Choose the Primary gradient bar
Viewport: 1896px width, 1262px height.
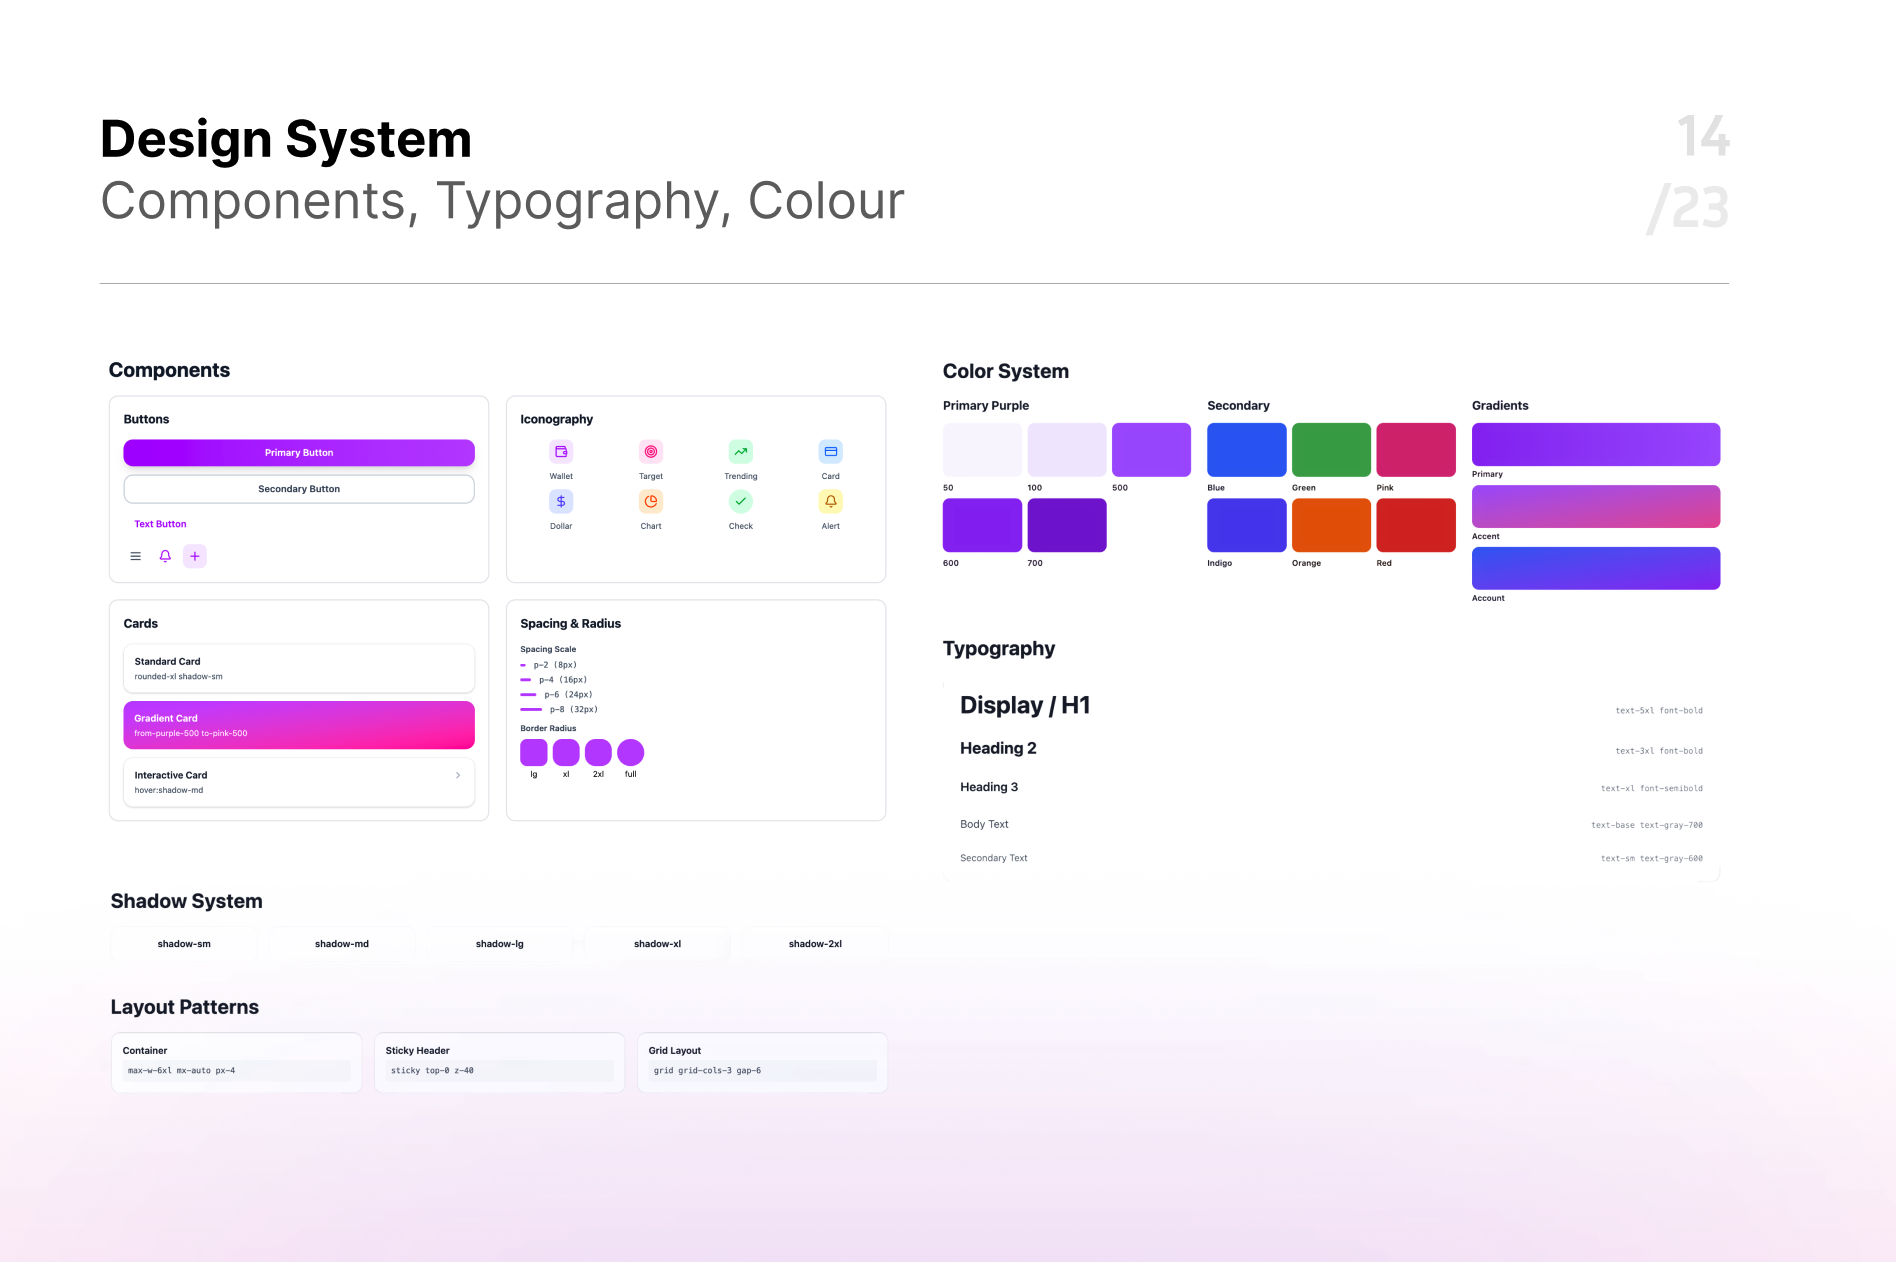(1596, 444)
